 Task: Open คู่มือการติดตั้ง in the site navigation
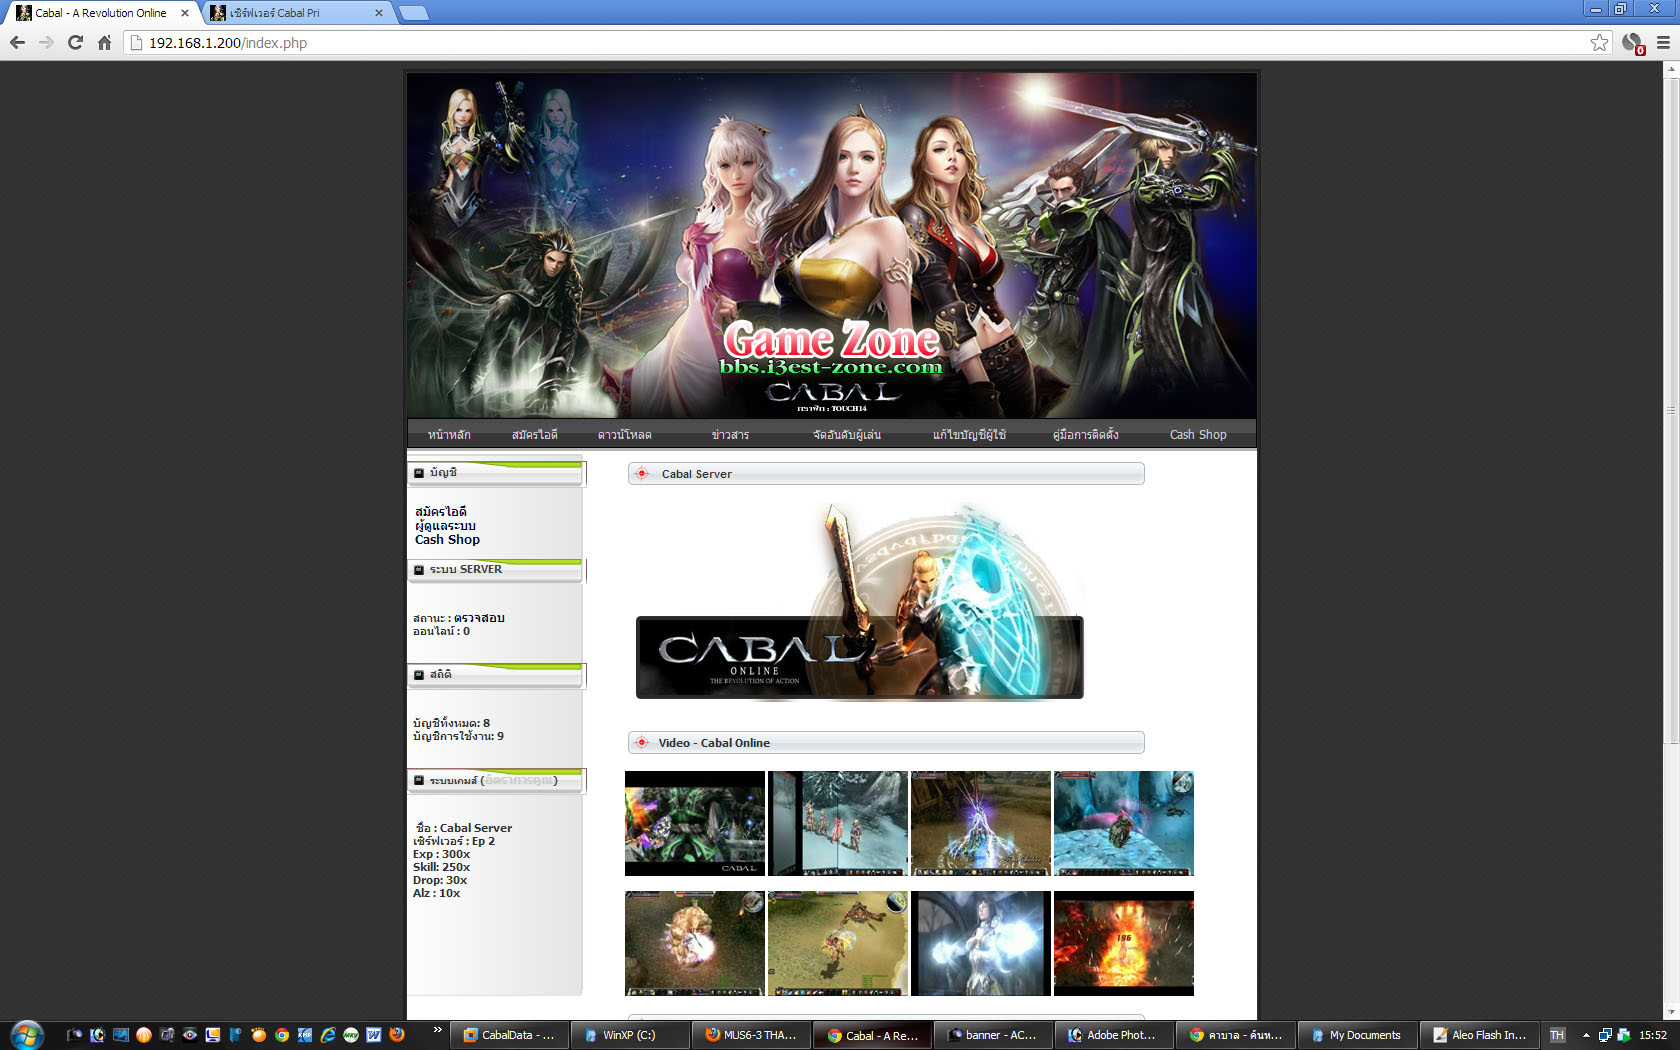tap(1086, 435)
